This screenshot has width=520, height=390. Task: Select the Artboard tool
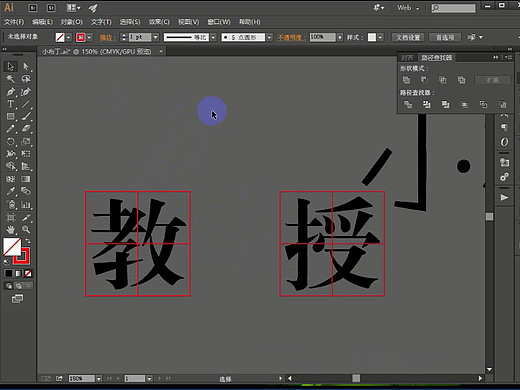coord(11,217)
